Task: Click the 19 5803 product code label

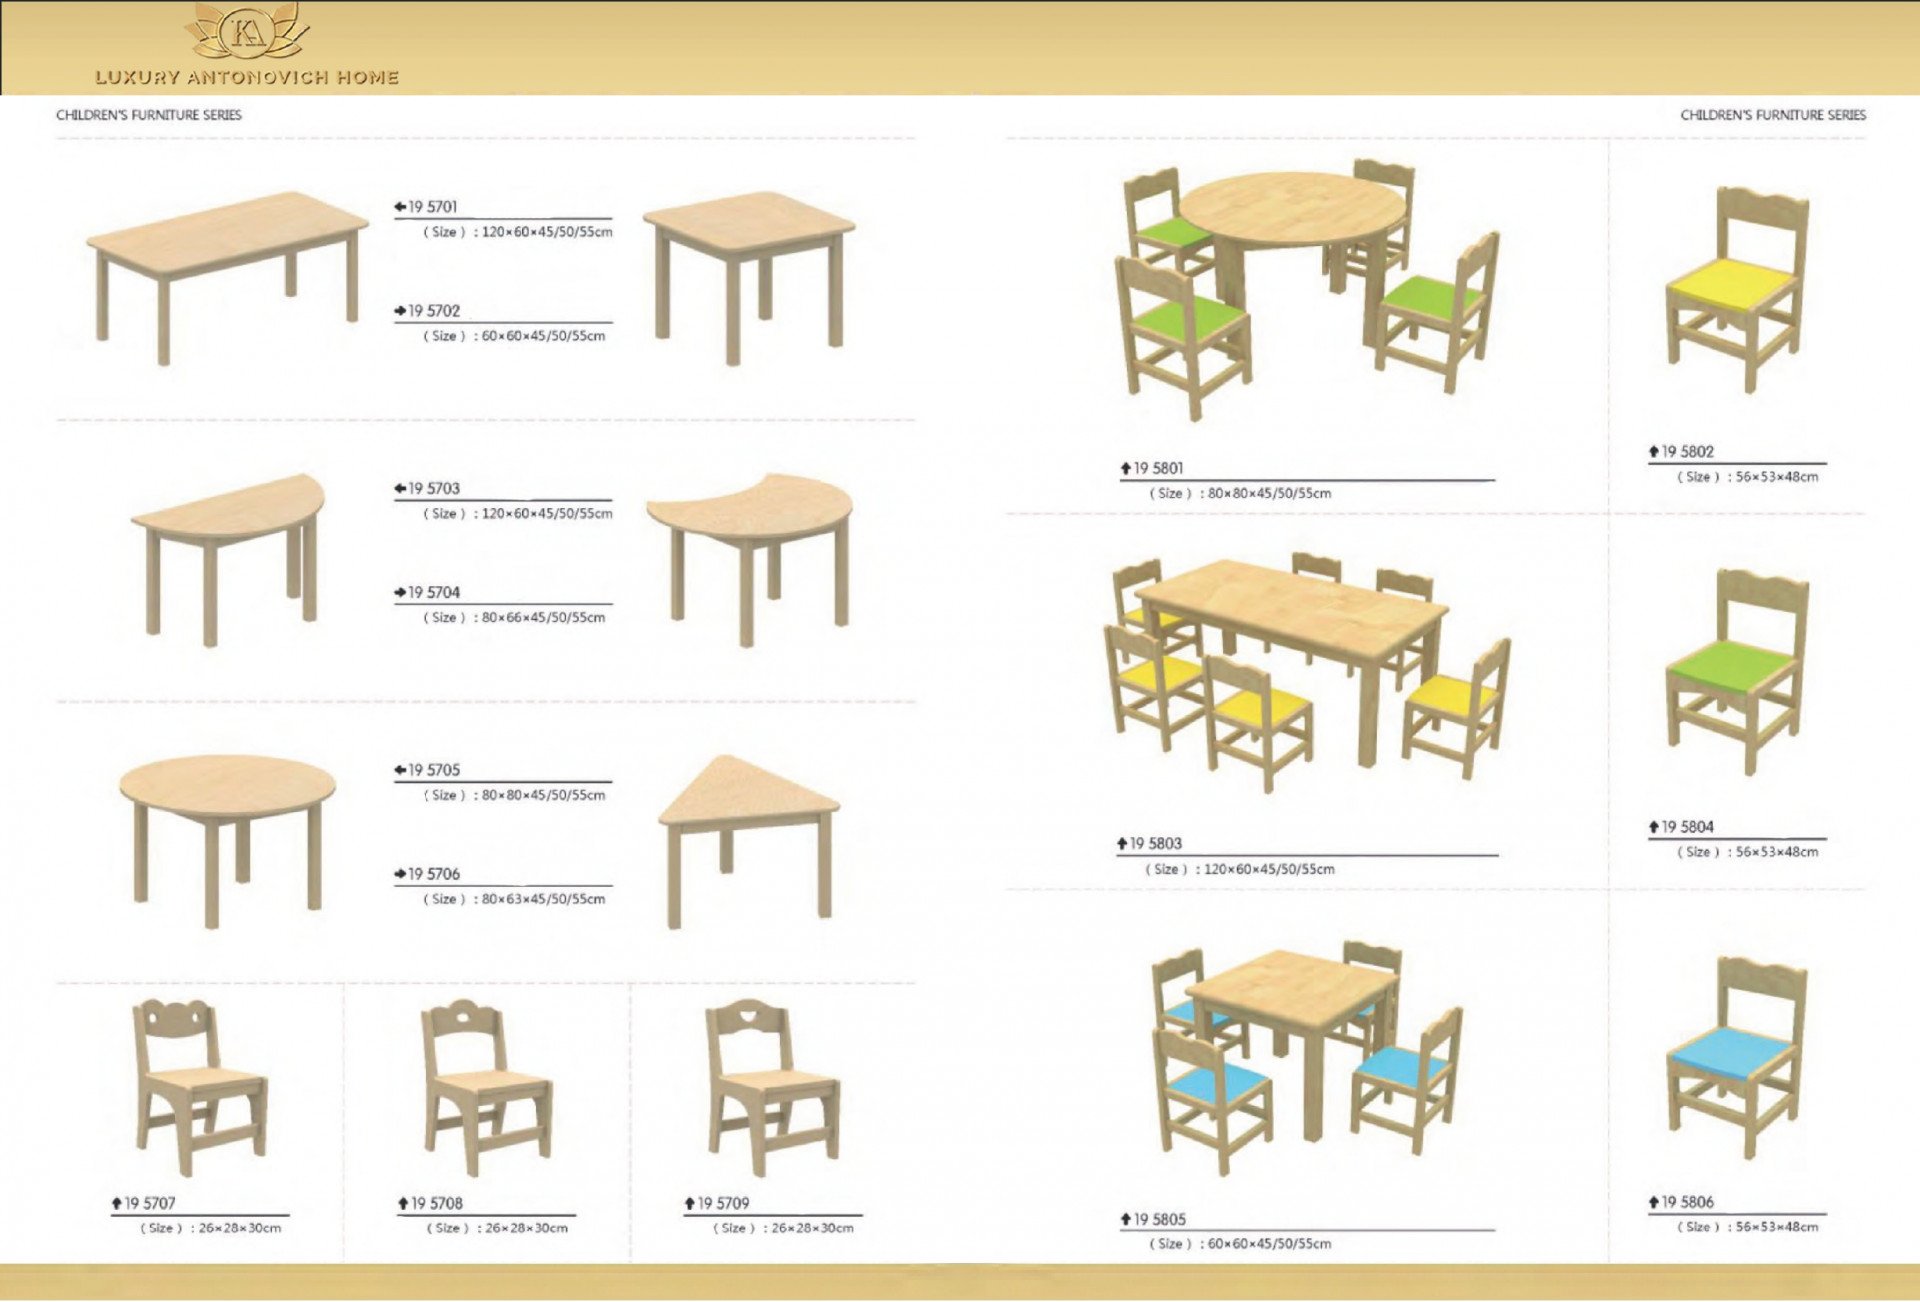Action: point(1155,844)
